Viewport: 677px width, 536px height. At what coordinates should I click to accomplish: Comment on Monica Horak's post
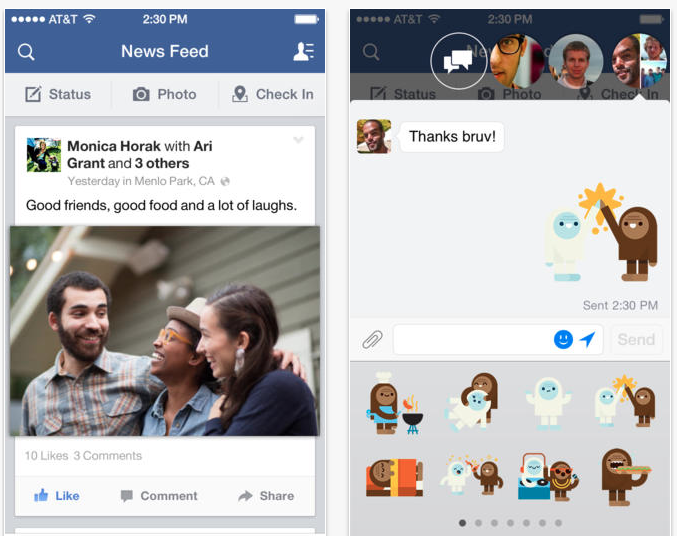(x=159, y=495)
